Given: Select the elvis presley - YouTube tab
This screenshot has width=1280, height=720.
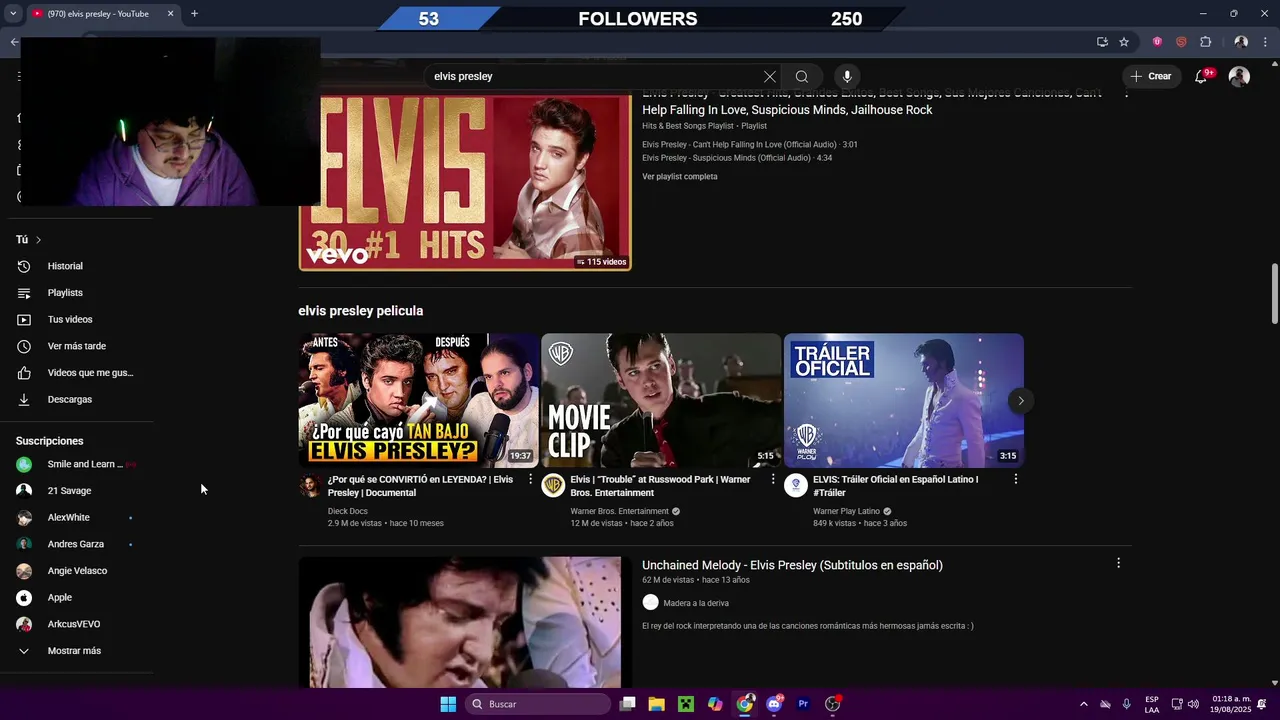Looking at the screenshot, I should click(103, 14).
